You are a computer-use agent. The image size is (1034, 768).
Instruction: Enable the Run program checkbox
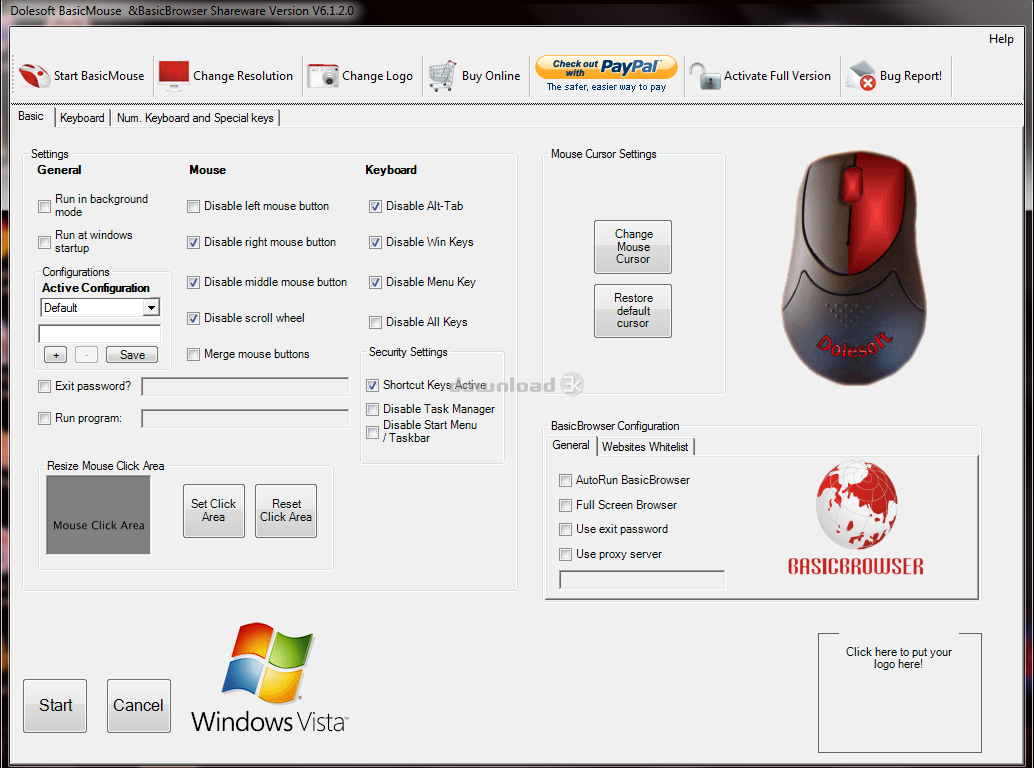(x=44, y=419)
